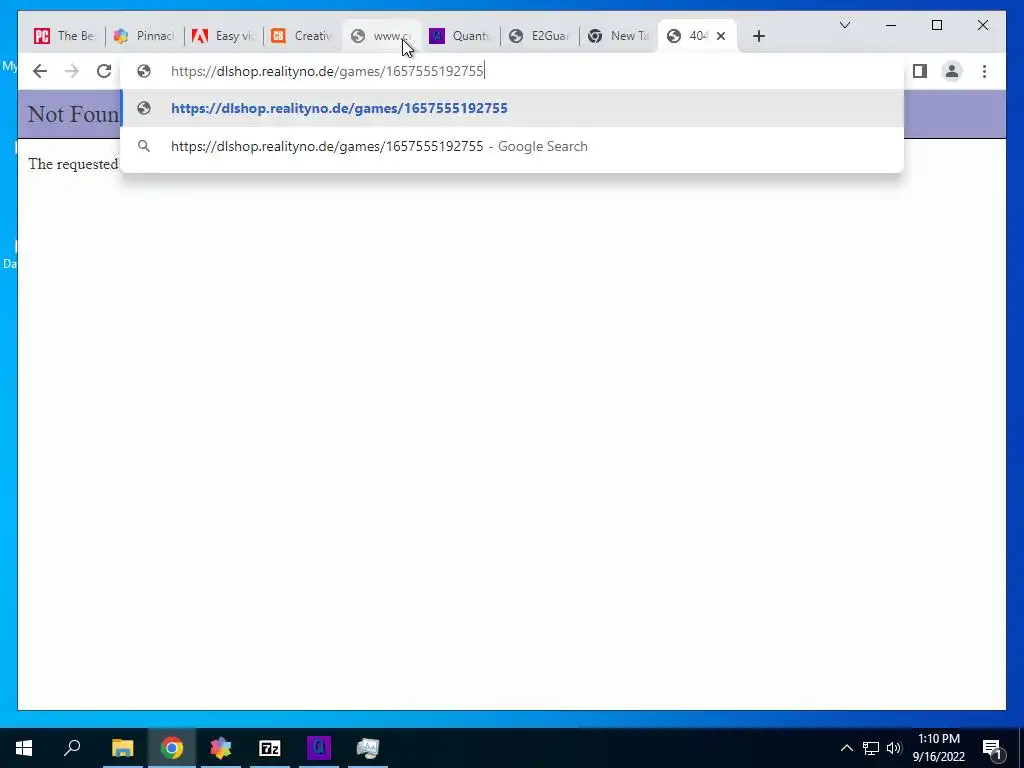Image resolution: width=1024 pixels, height=768 pixels.
Task: Open Windows taskbar search
Action: (x=72, y=748)
